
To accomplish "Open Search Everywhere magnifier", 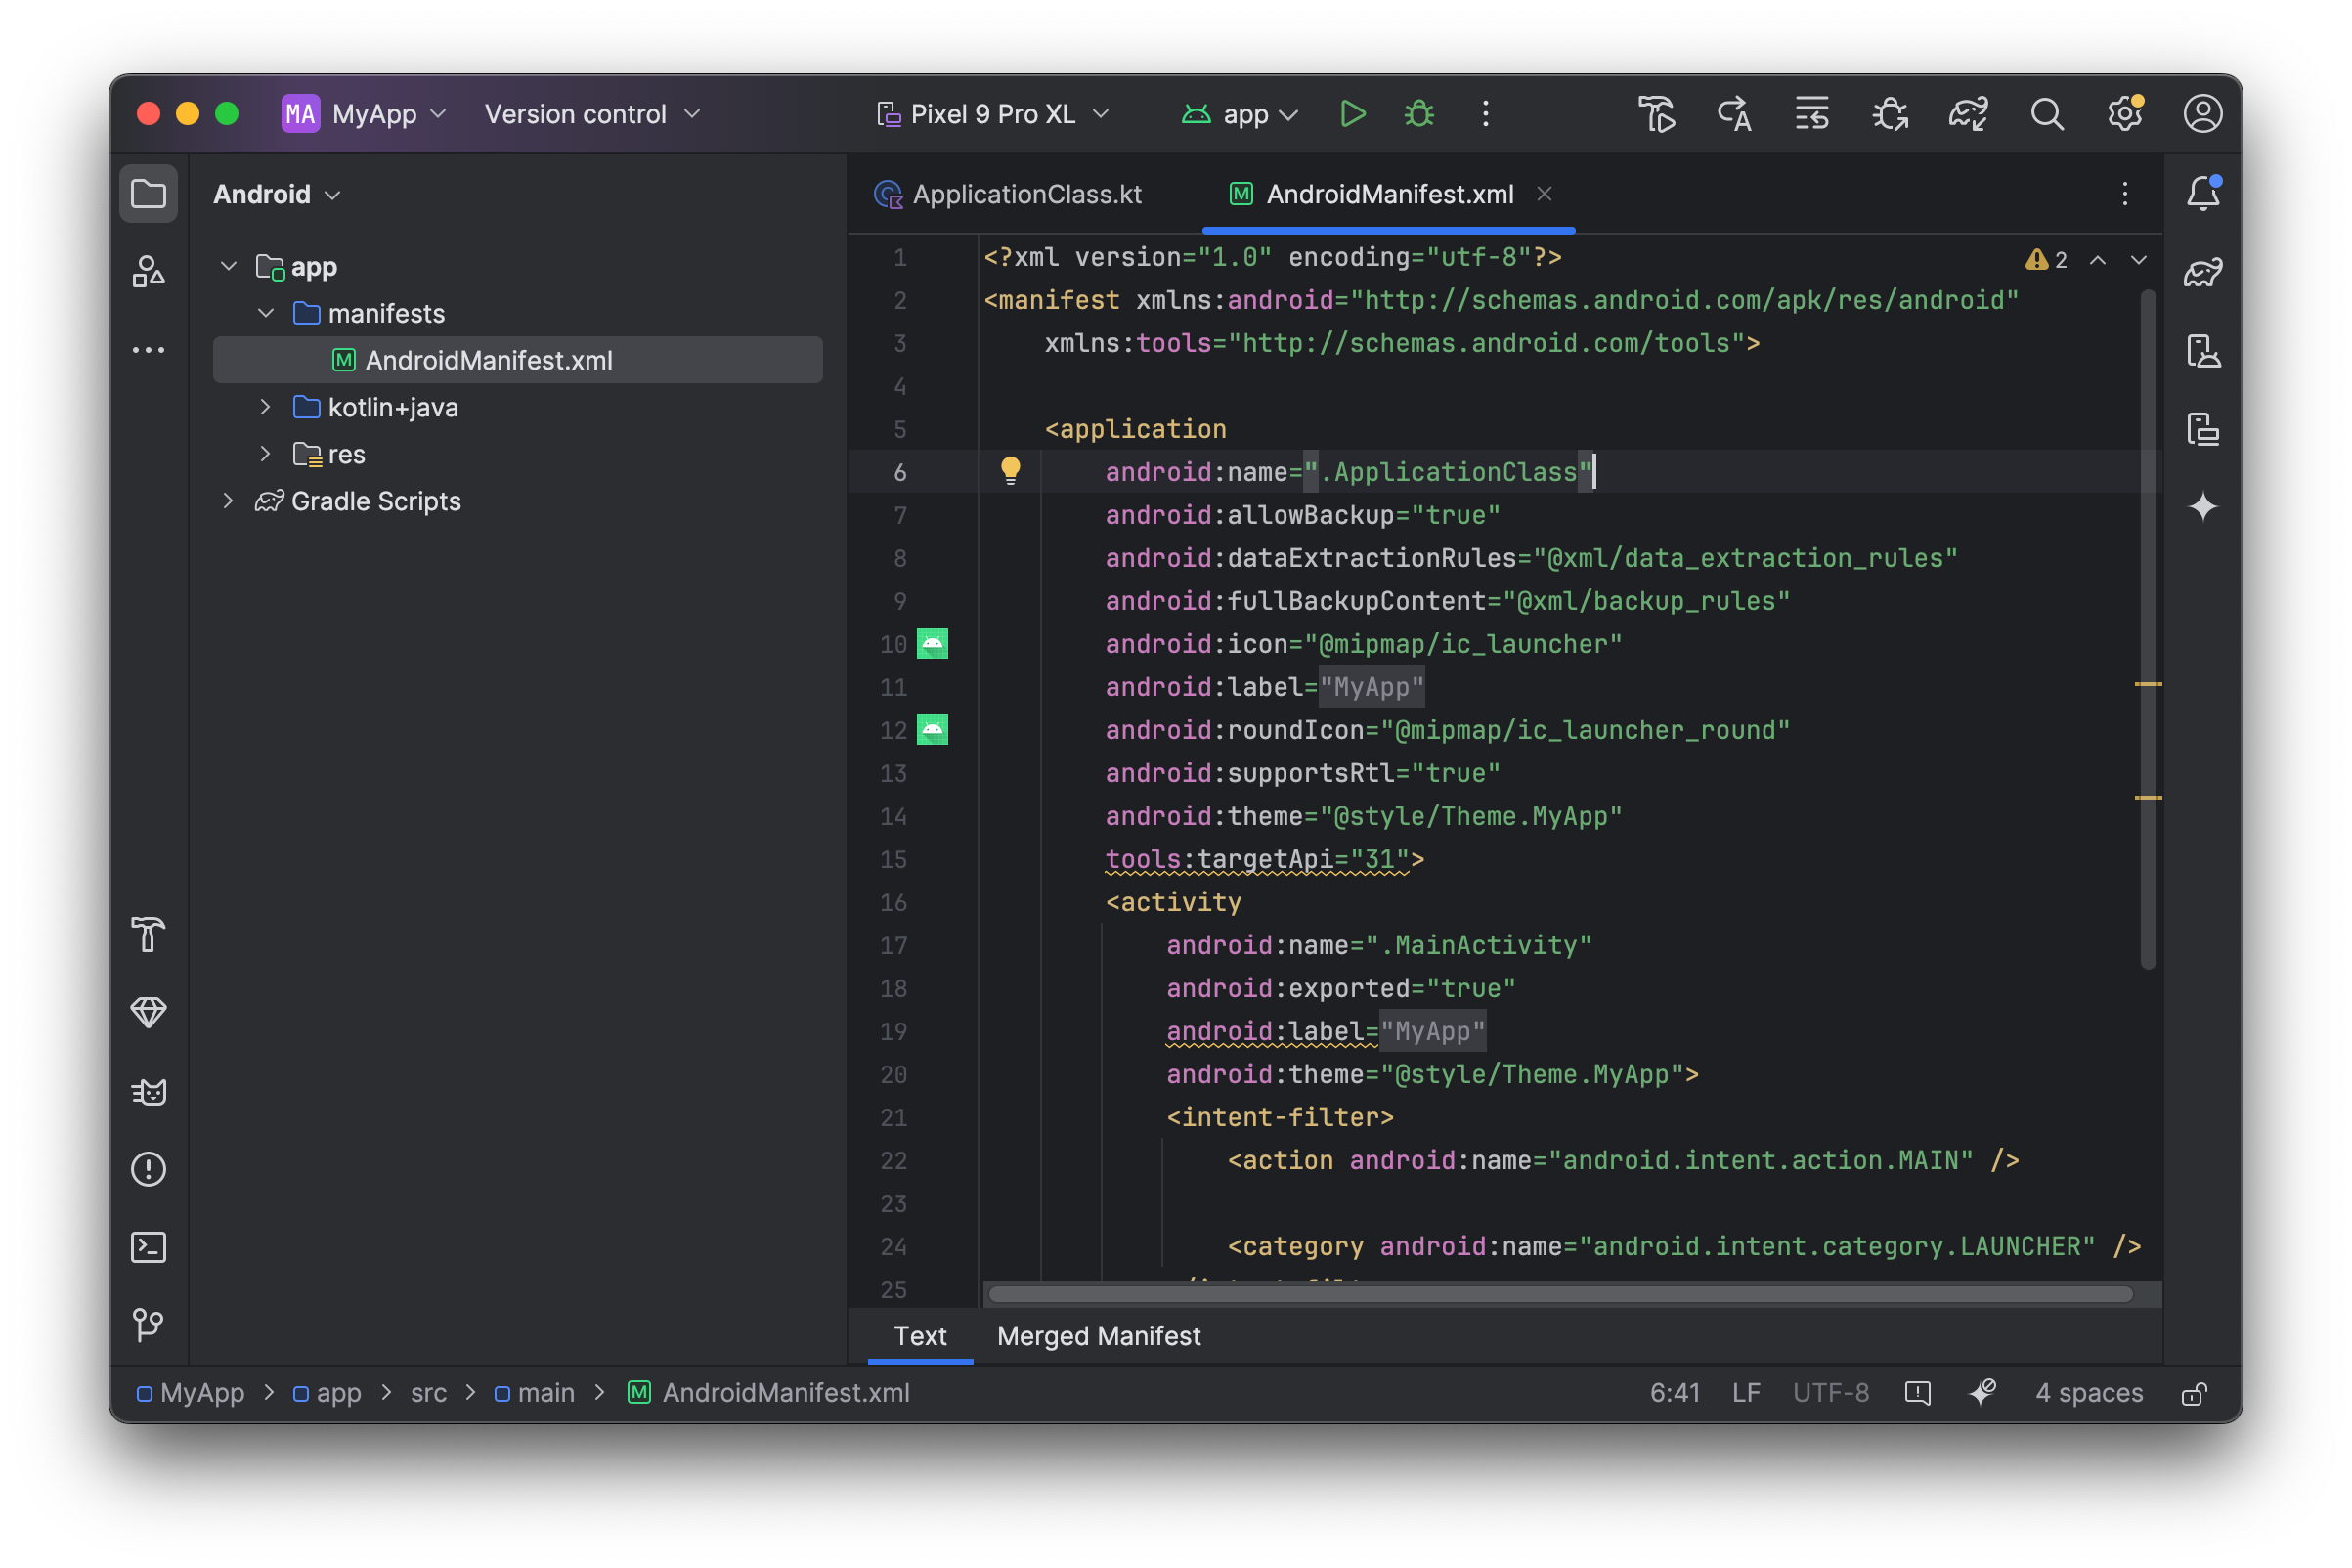I will 2046,114.
